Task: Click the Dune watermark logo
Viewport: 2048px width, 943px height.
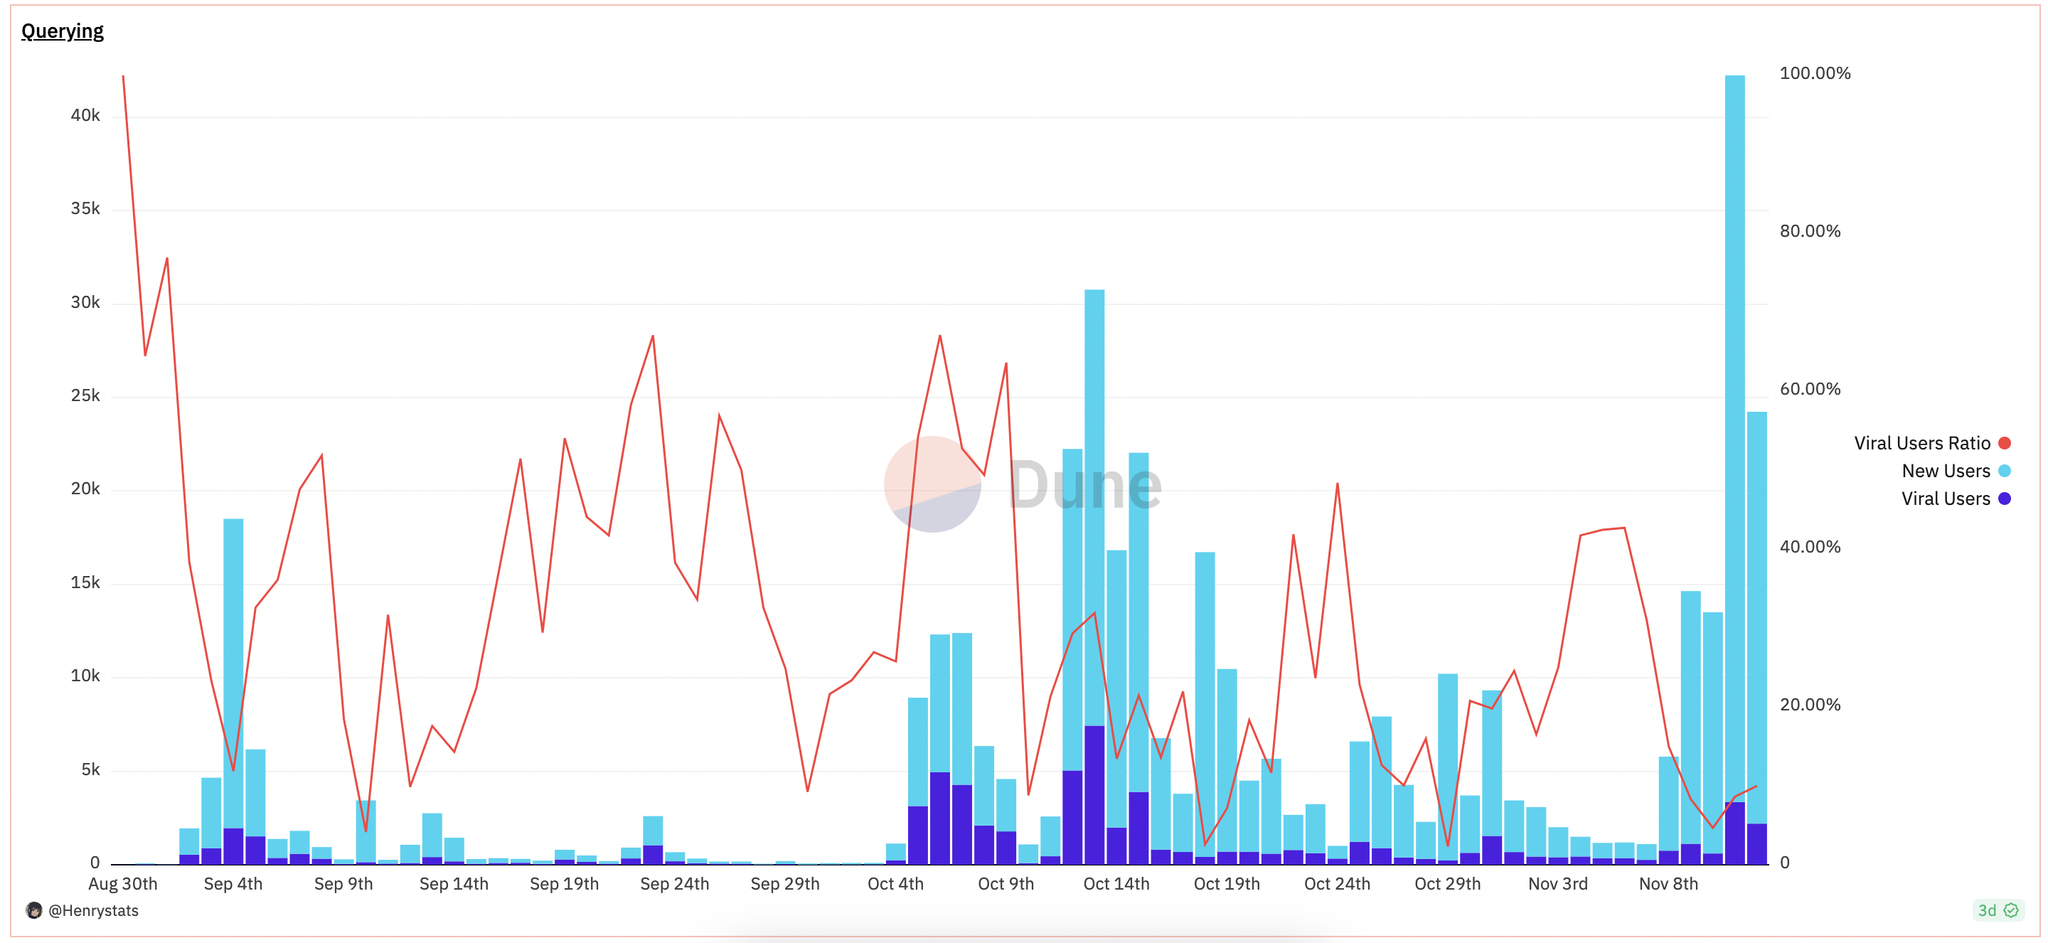Action: coord(1022,484)
